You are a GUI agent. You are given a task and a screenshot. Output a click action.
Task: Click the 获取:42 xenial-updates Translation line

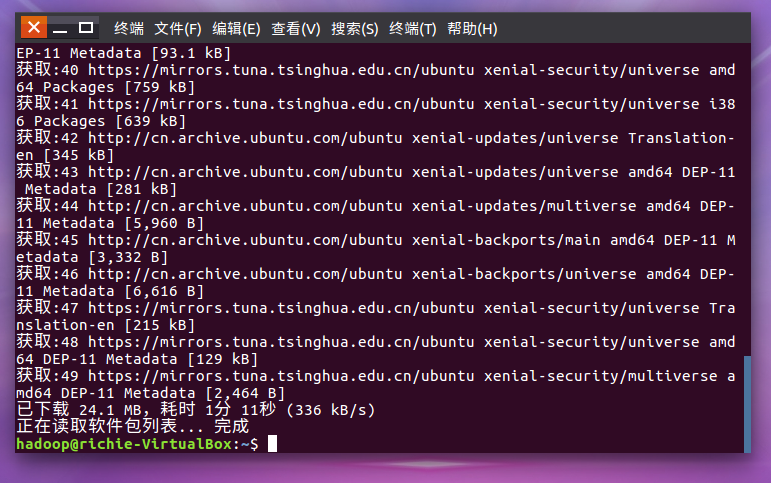[376, 138]
